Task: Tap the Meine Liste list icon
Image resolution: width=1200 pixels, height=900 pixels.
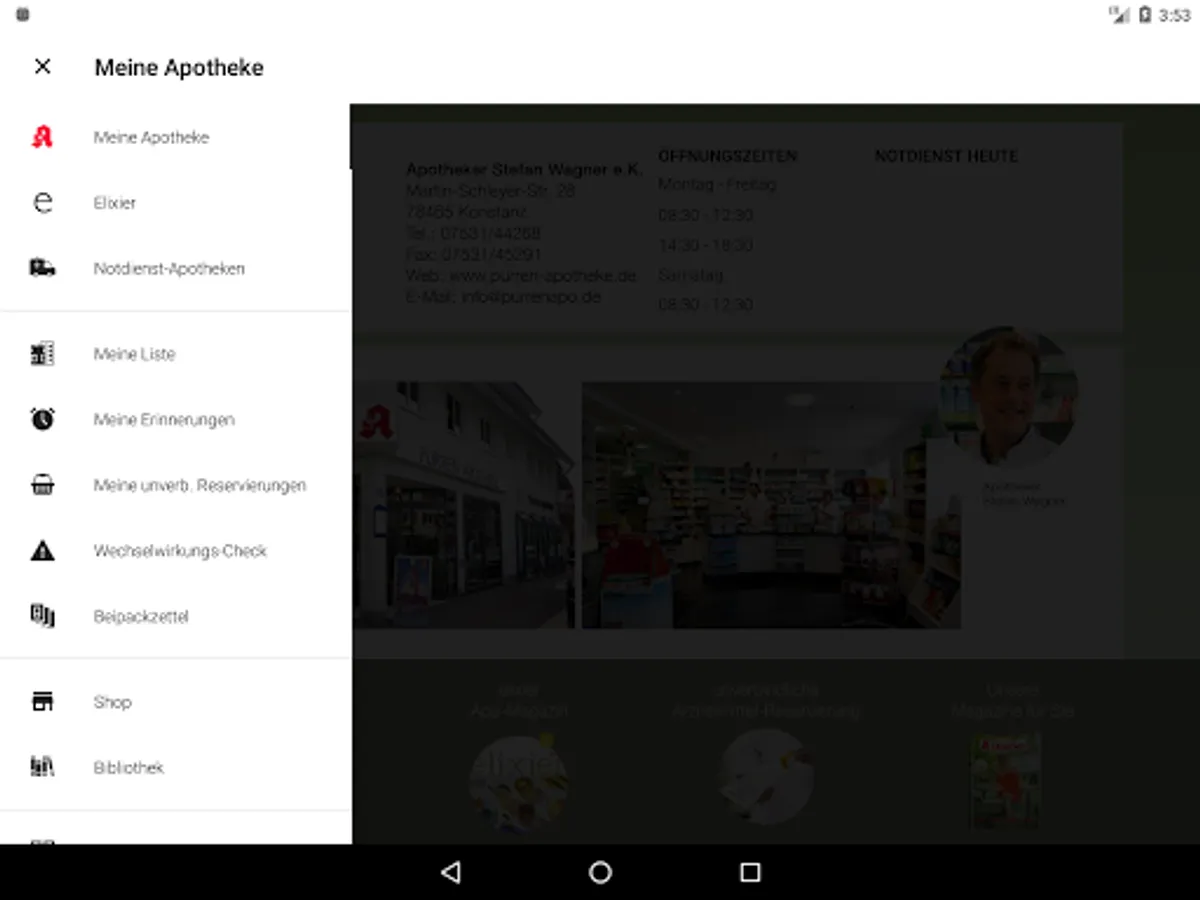Action: point(42,354)
